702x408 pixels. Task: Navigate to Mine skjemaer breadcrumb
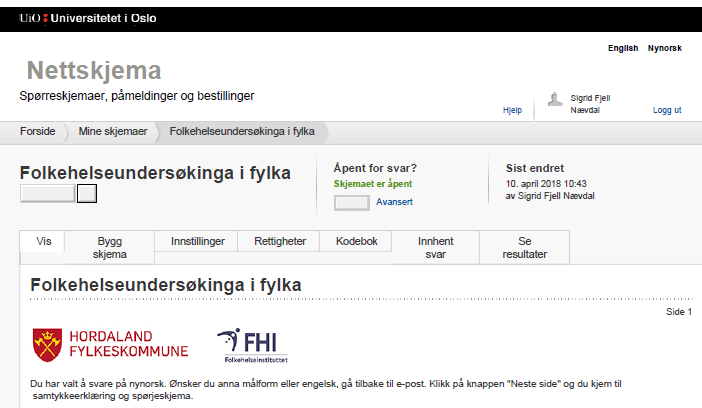113,132
